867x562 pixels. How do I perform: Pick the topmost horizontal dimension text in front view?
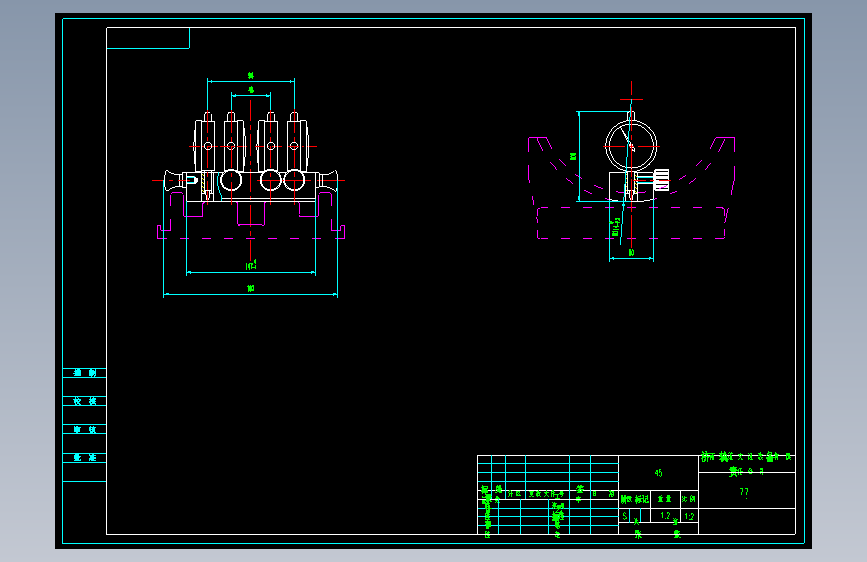pyautogui.click(x=250, y=76)
